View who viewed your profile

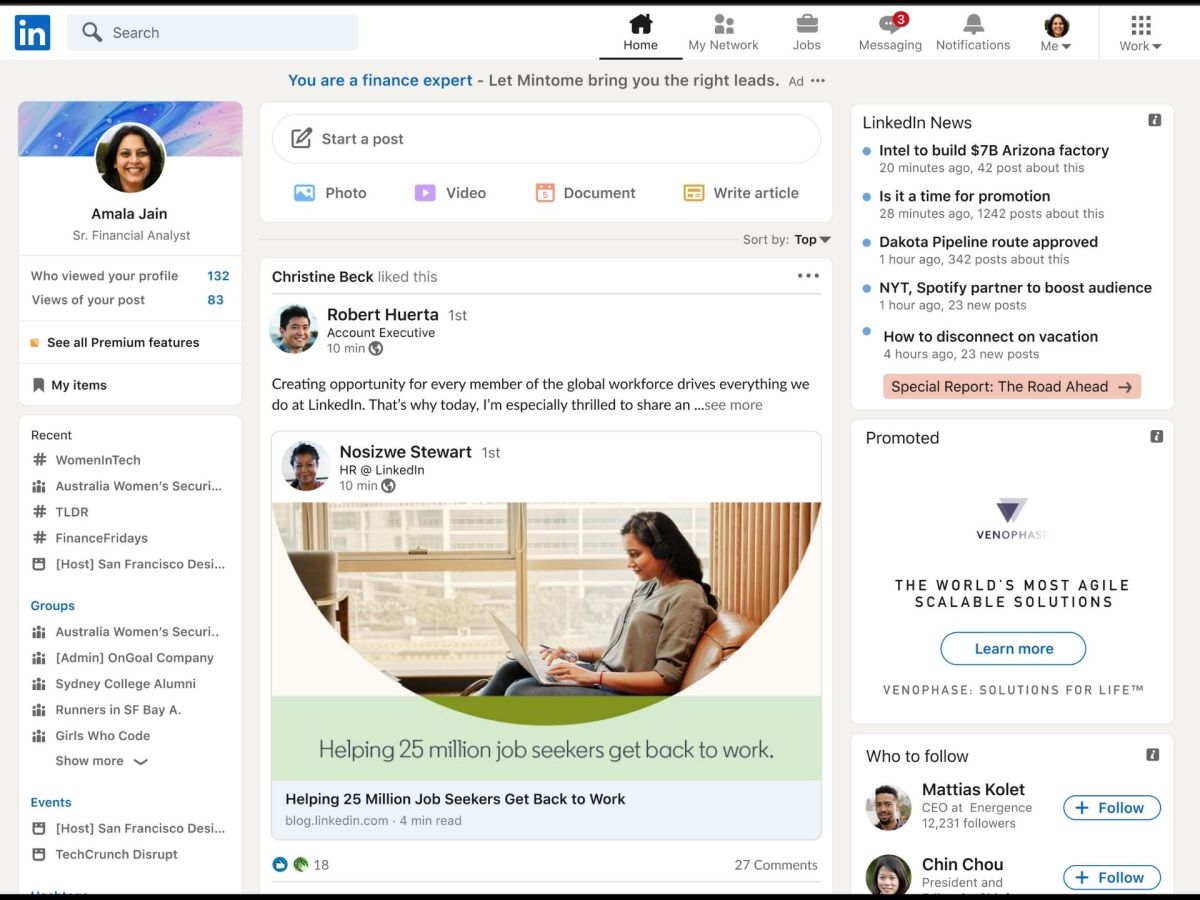tap(130, 276)
